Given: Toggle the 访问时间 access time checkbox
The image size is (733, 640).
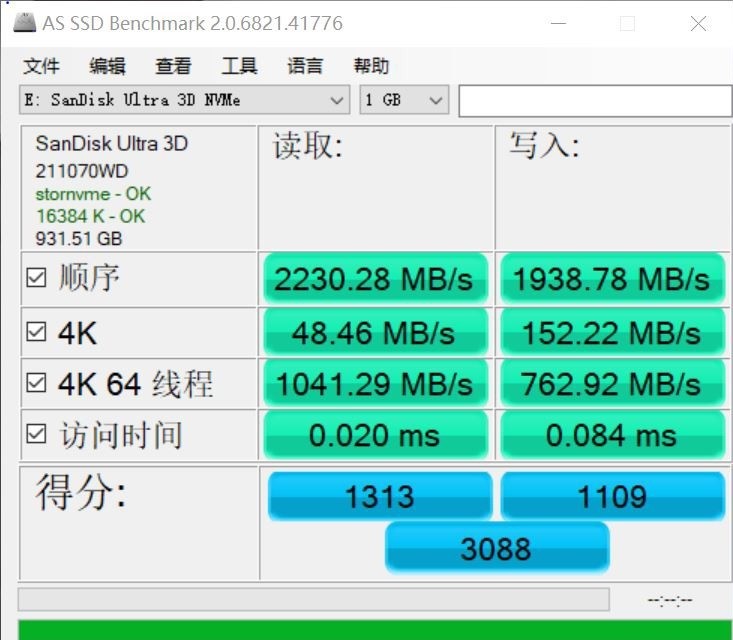Looking at the screenshot, I should (36, 434).
